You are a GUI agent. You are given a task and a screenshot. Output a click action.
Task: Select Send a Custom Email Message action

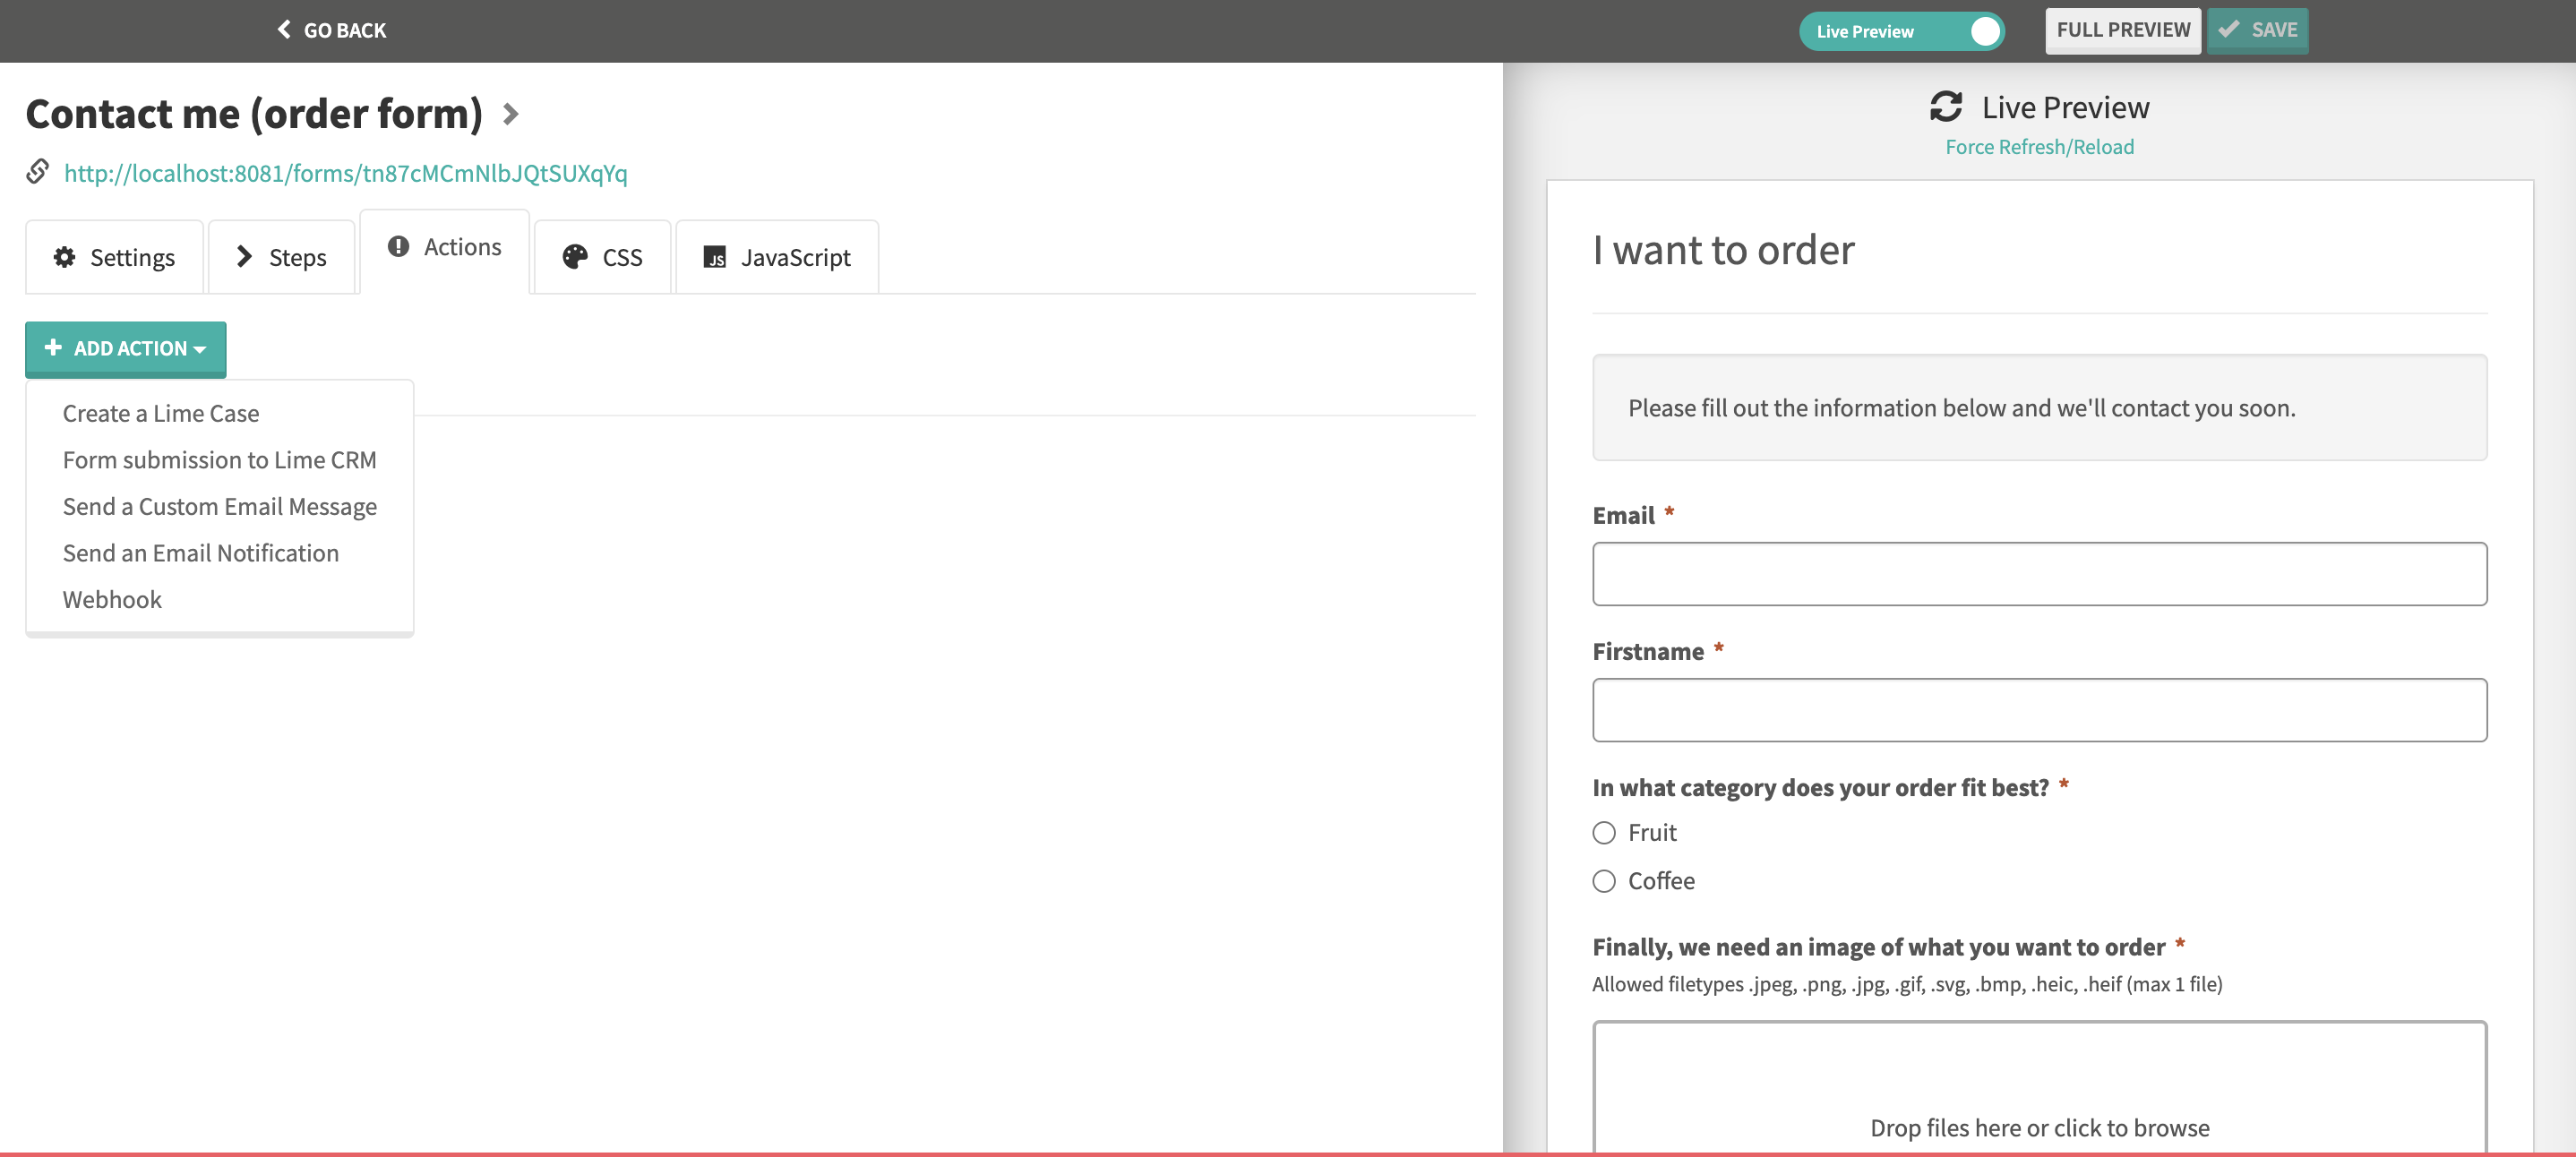[x=219, y=504]
